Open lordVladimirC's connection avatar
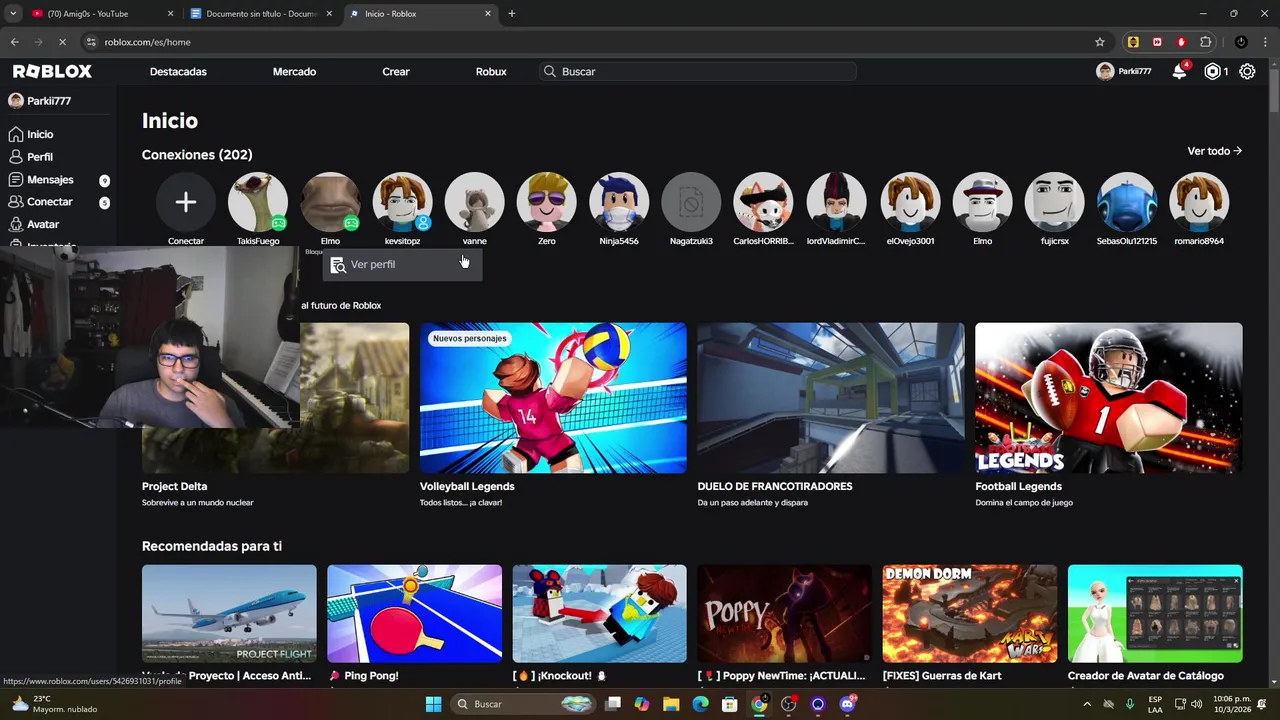1280x720 pixels. tap(836, 202)
